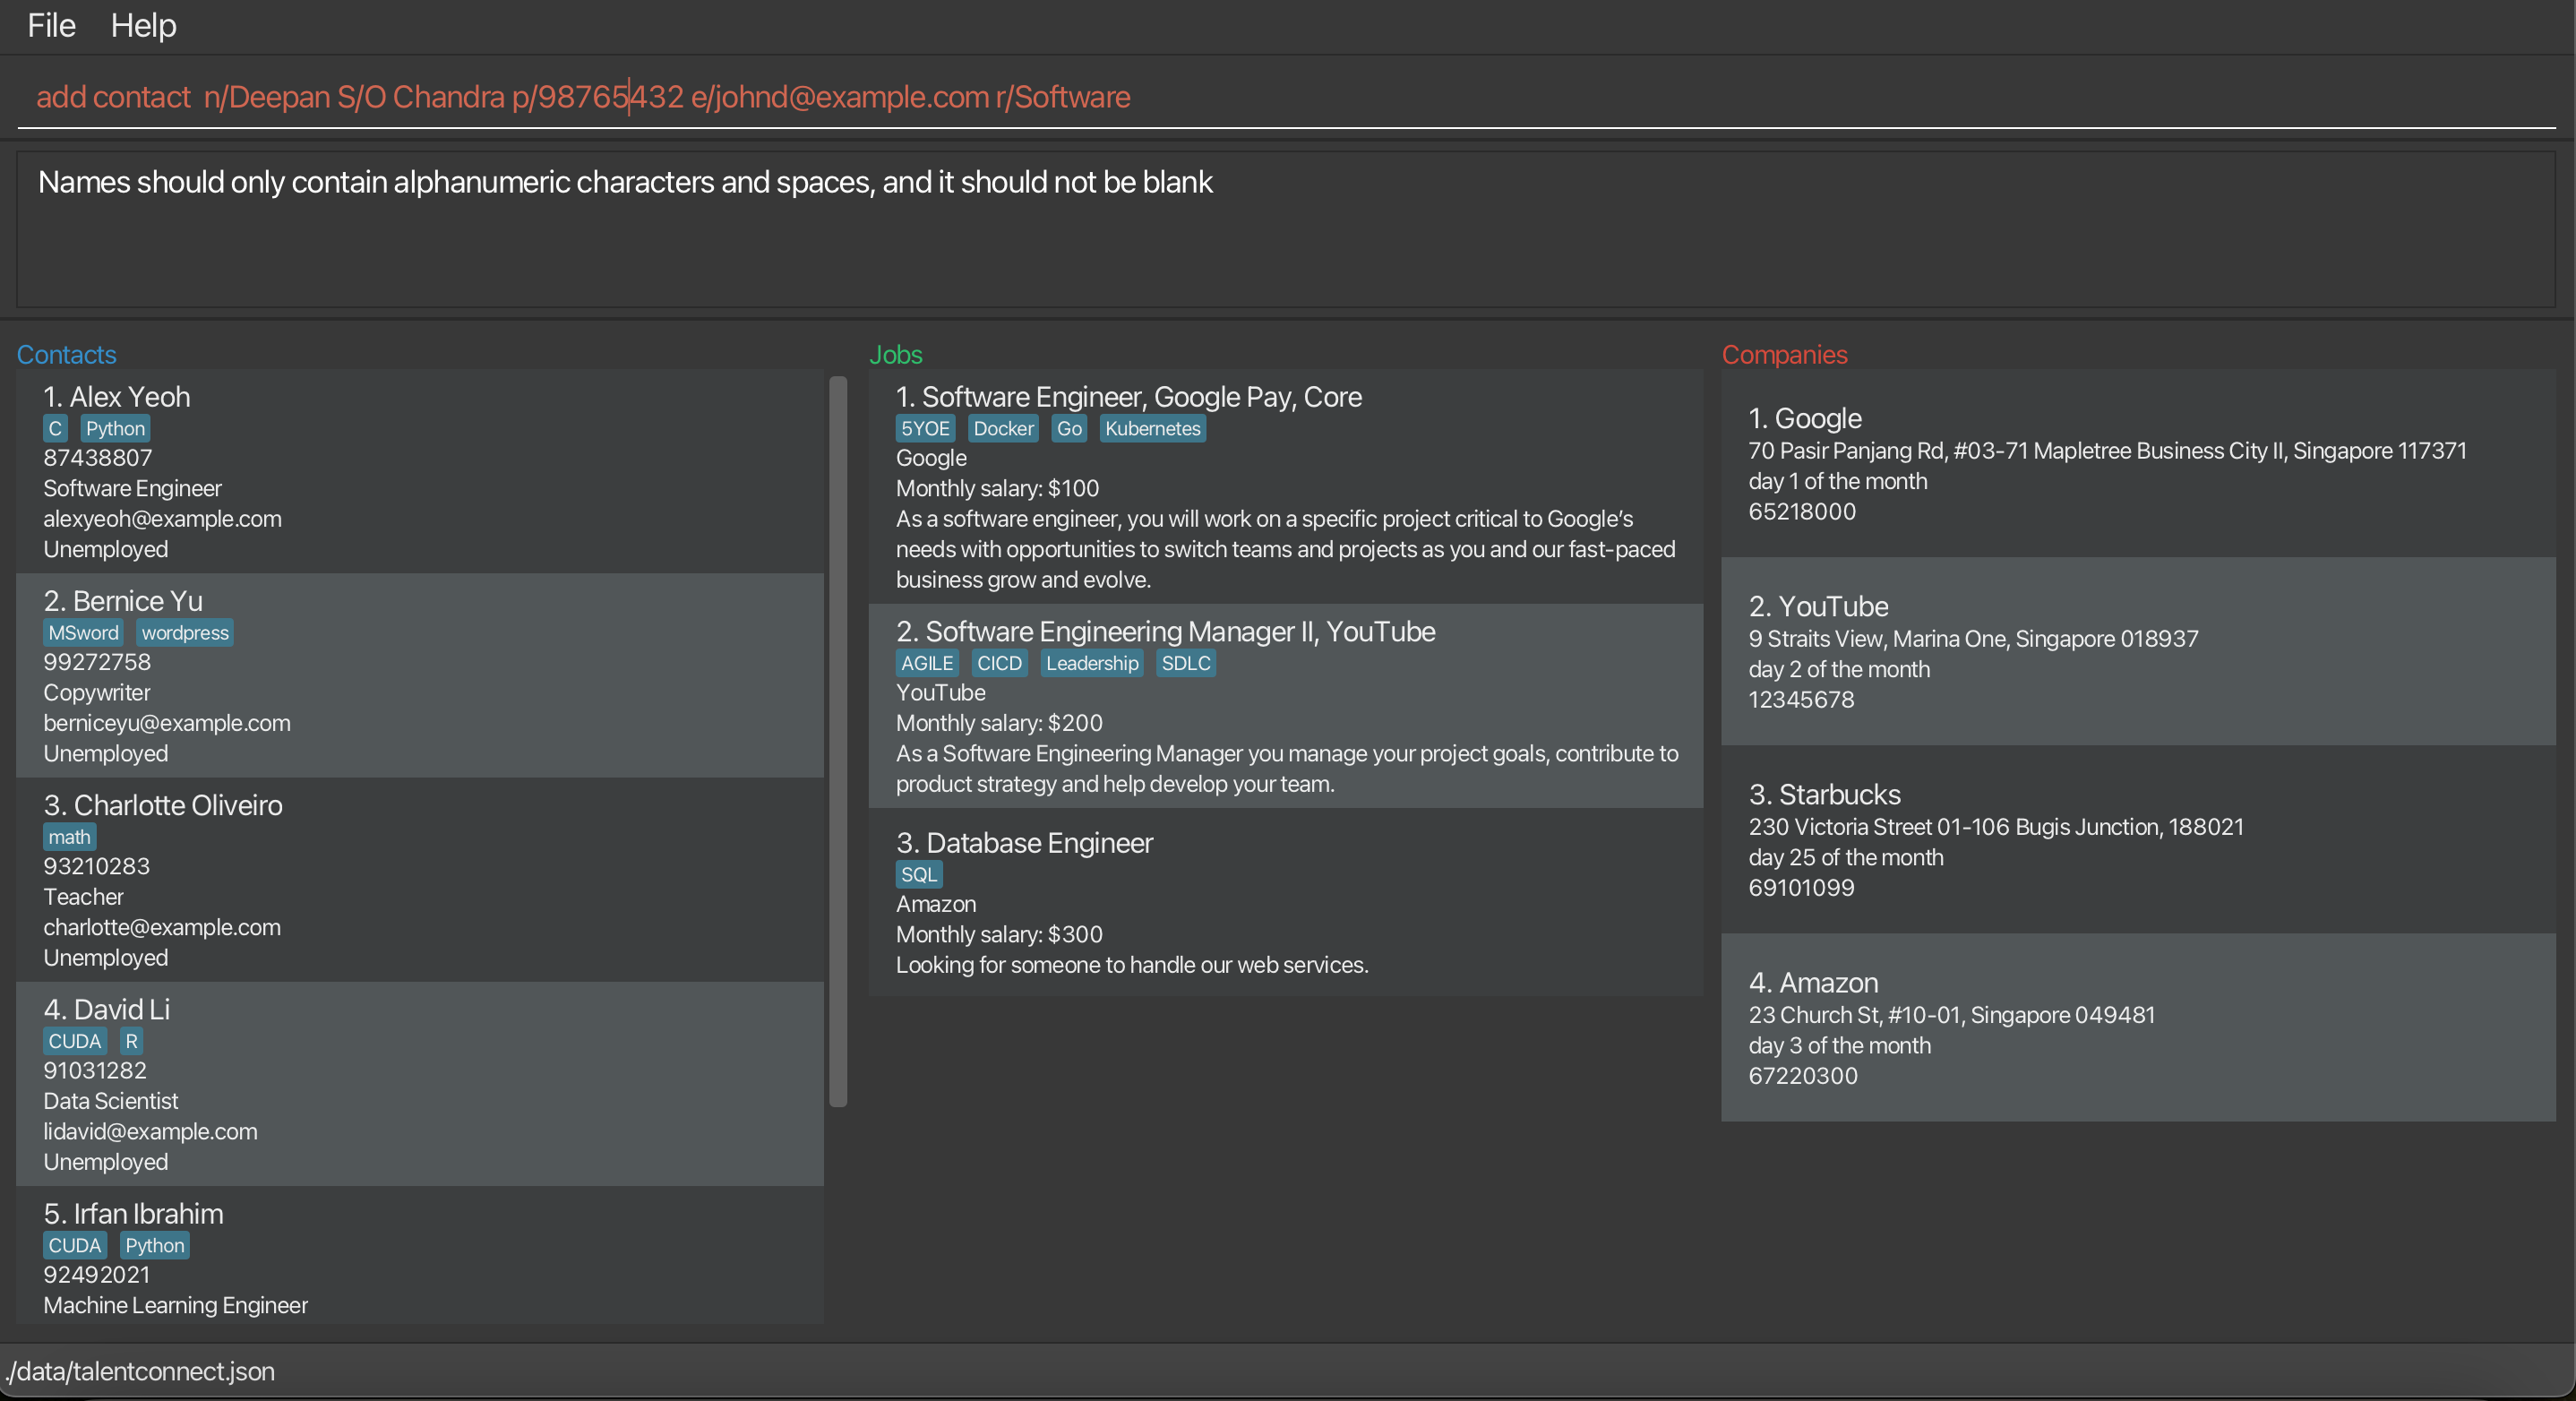This screenshot has height=1401, width=2576.
Task: Open the Help menu
Action: (x=143, y=25)
